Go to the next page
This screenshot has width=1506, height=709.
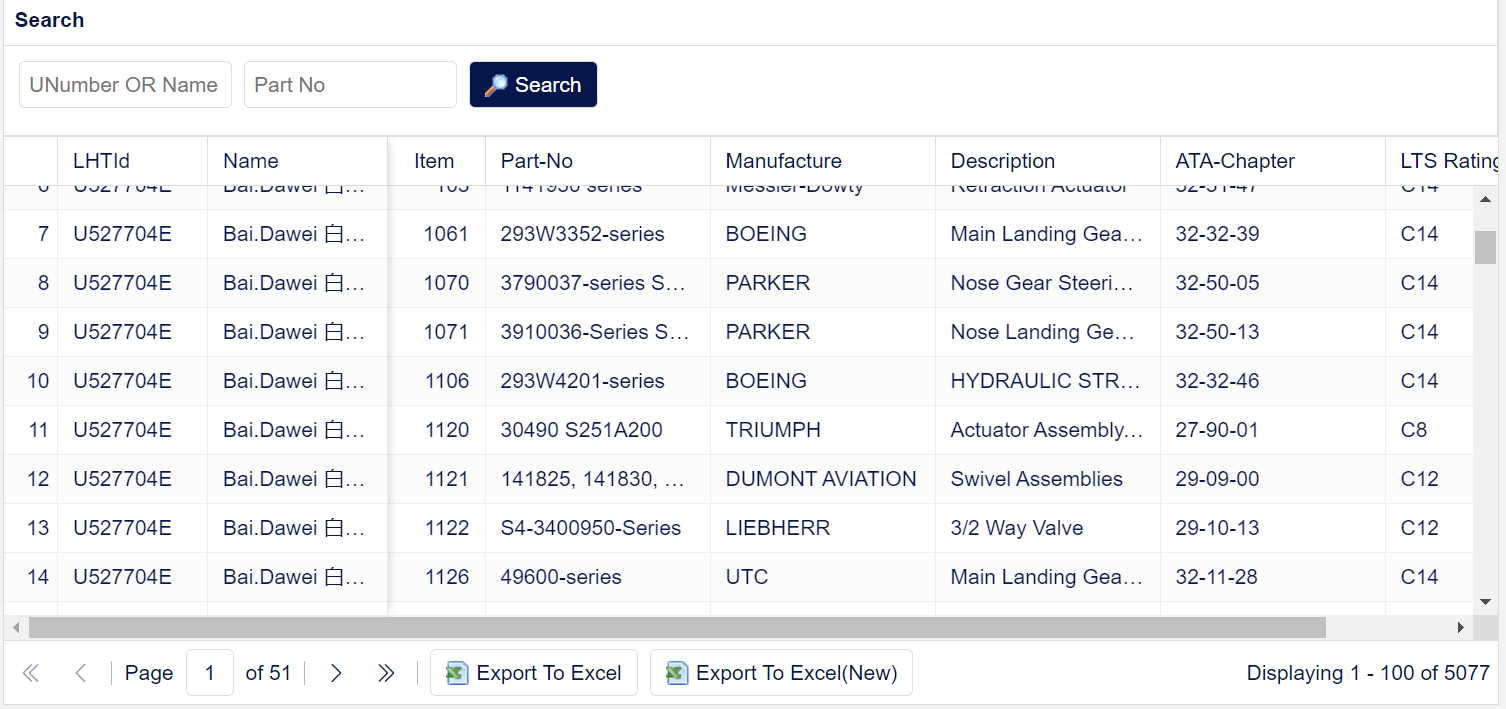point(336,673)
